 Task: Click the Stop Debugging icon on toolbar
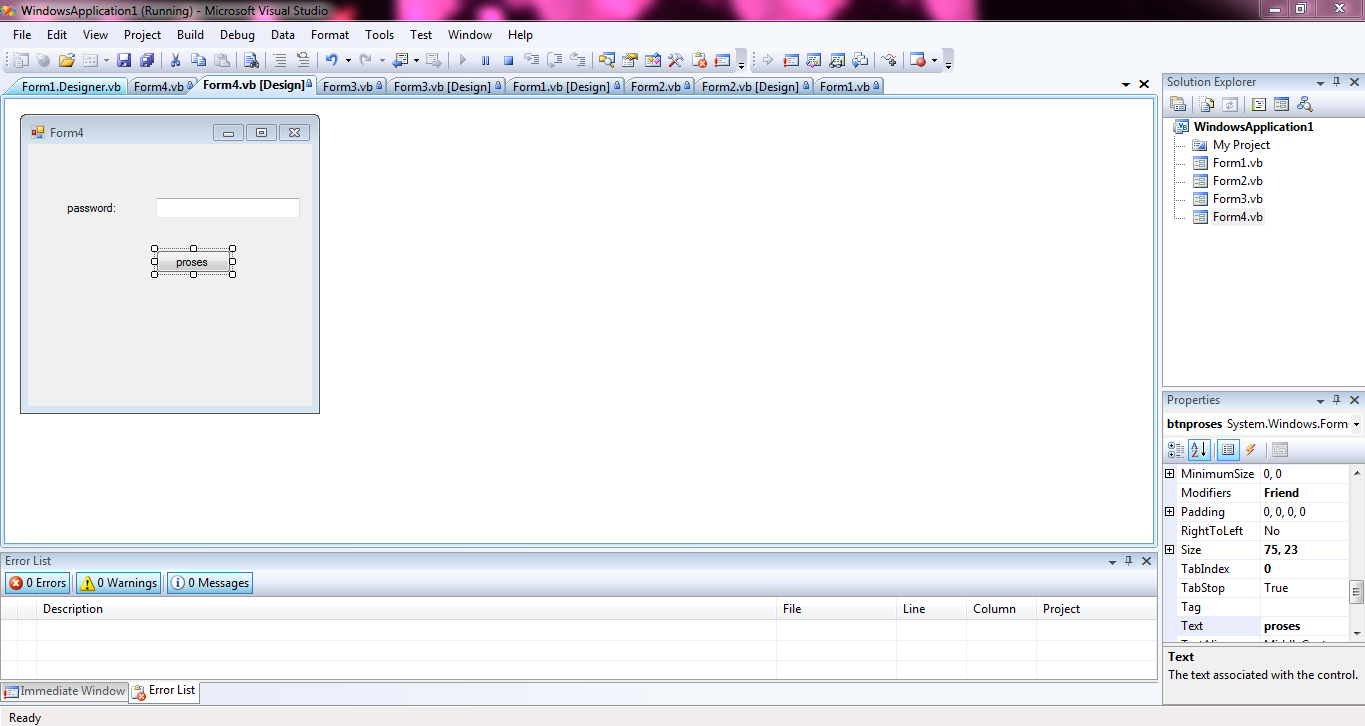coord(507,59)
